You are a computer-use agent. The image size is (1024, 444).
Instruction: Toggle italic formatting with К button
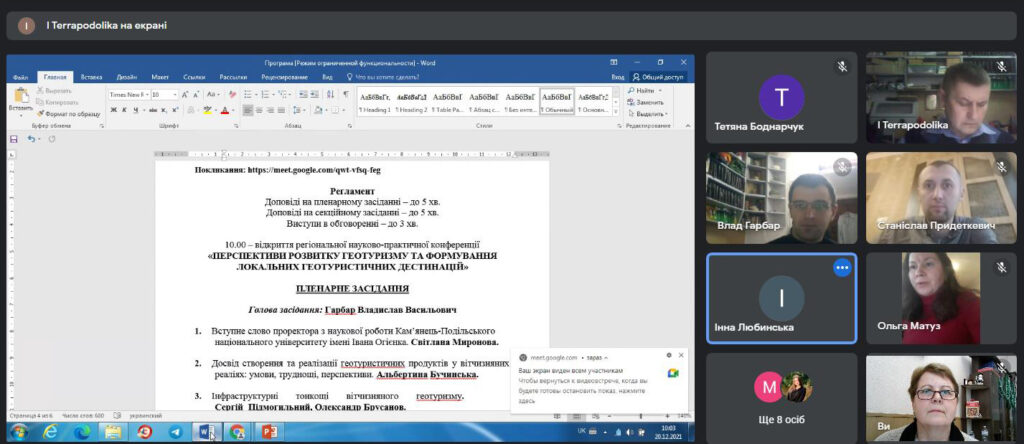tap(124, 110)
